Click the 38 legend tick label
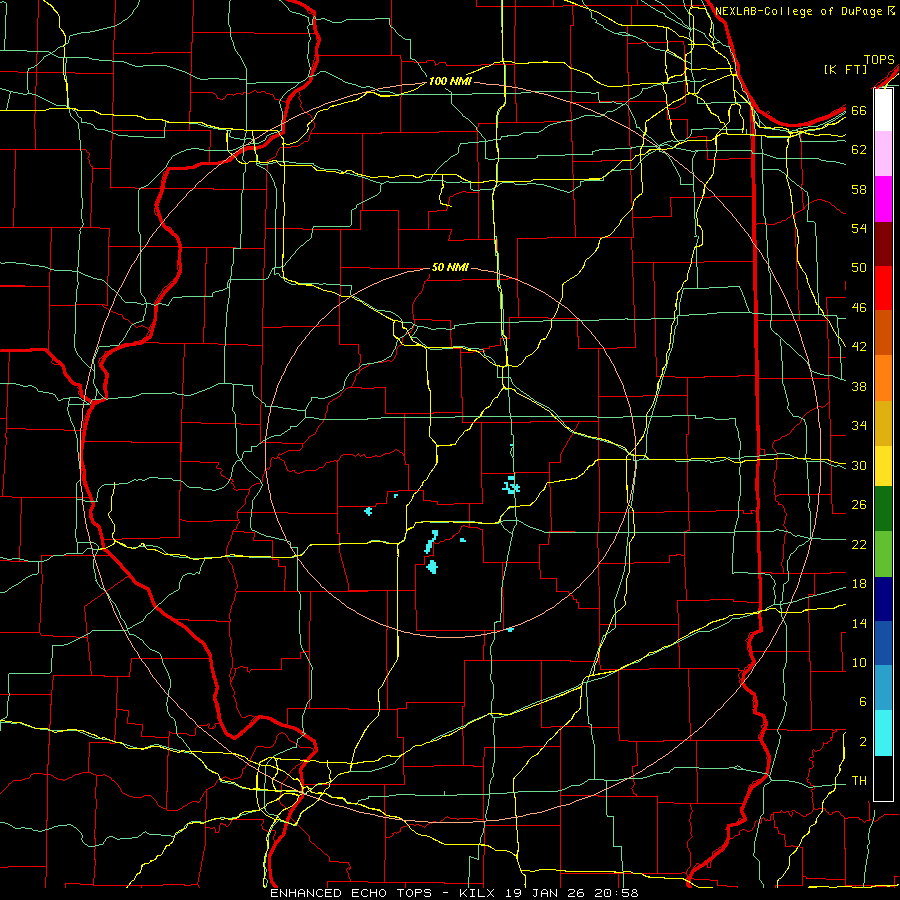Screen dimensions: 900x900 click(x=859, y=386)
